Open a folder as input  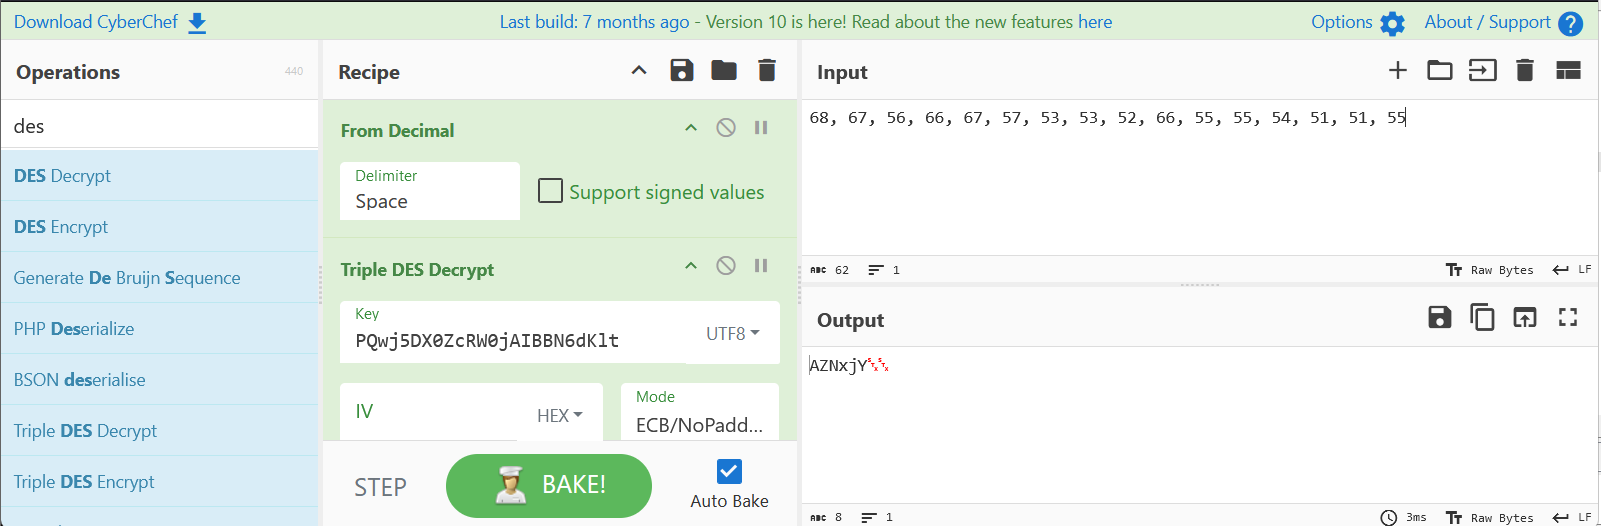pos(1440,70)
